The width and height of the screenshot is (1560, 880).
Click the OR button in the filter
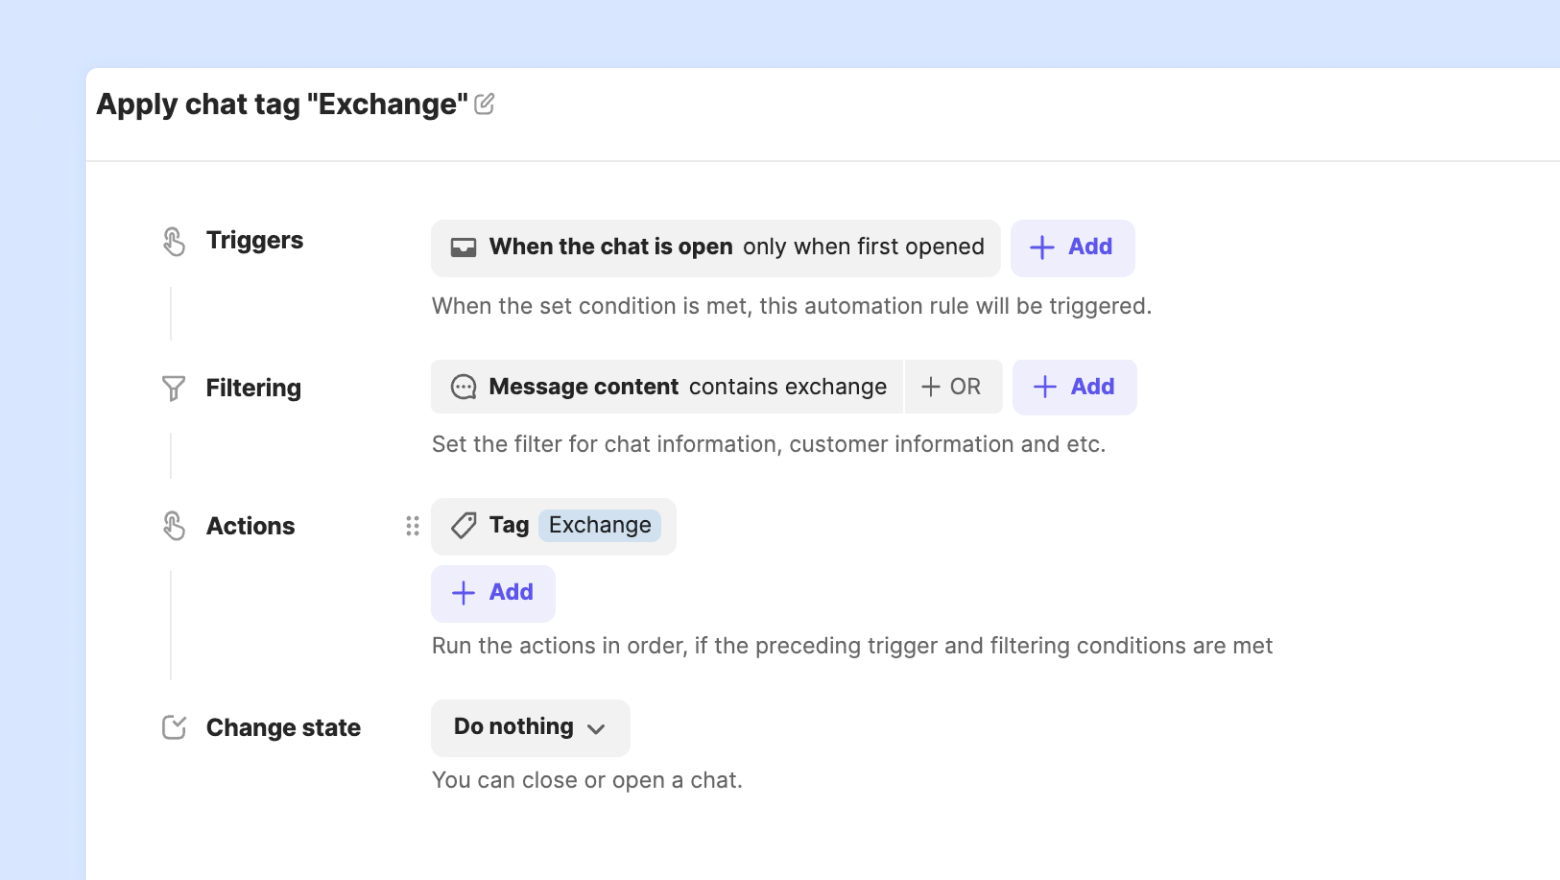click(x=952, y=387)
